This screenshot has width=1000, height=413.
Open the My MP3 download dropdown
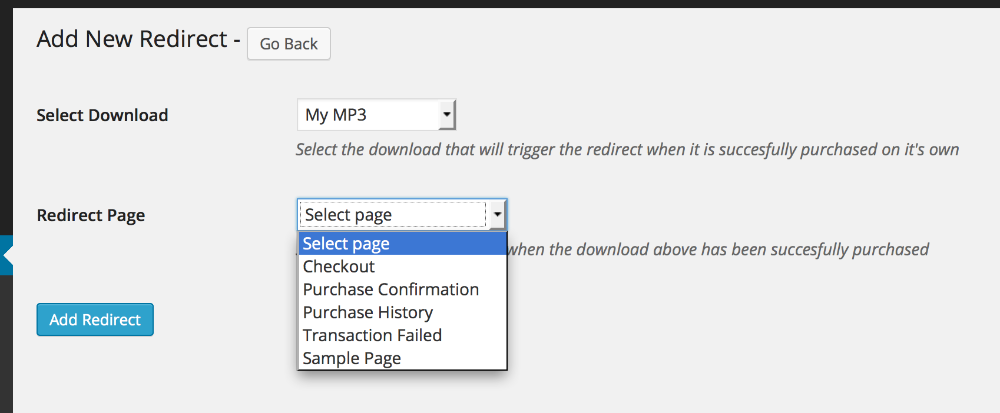(376, 115)
